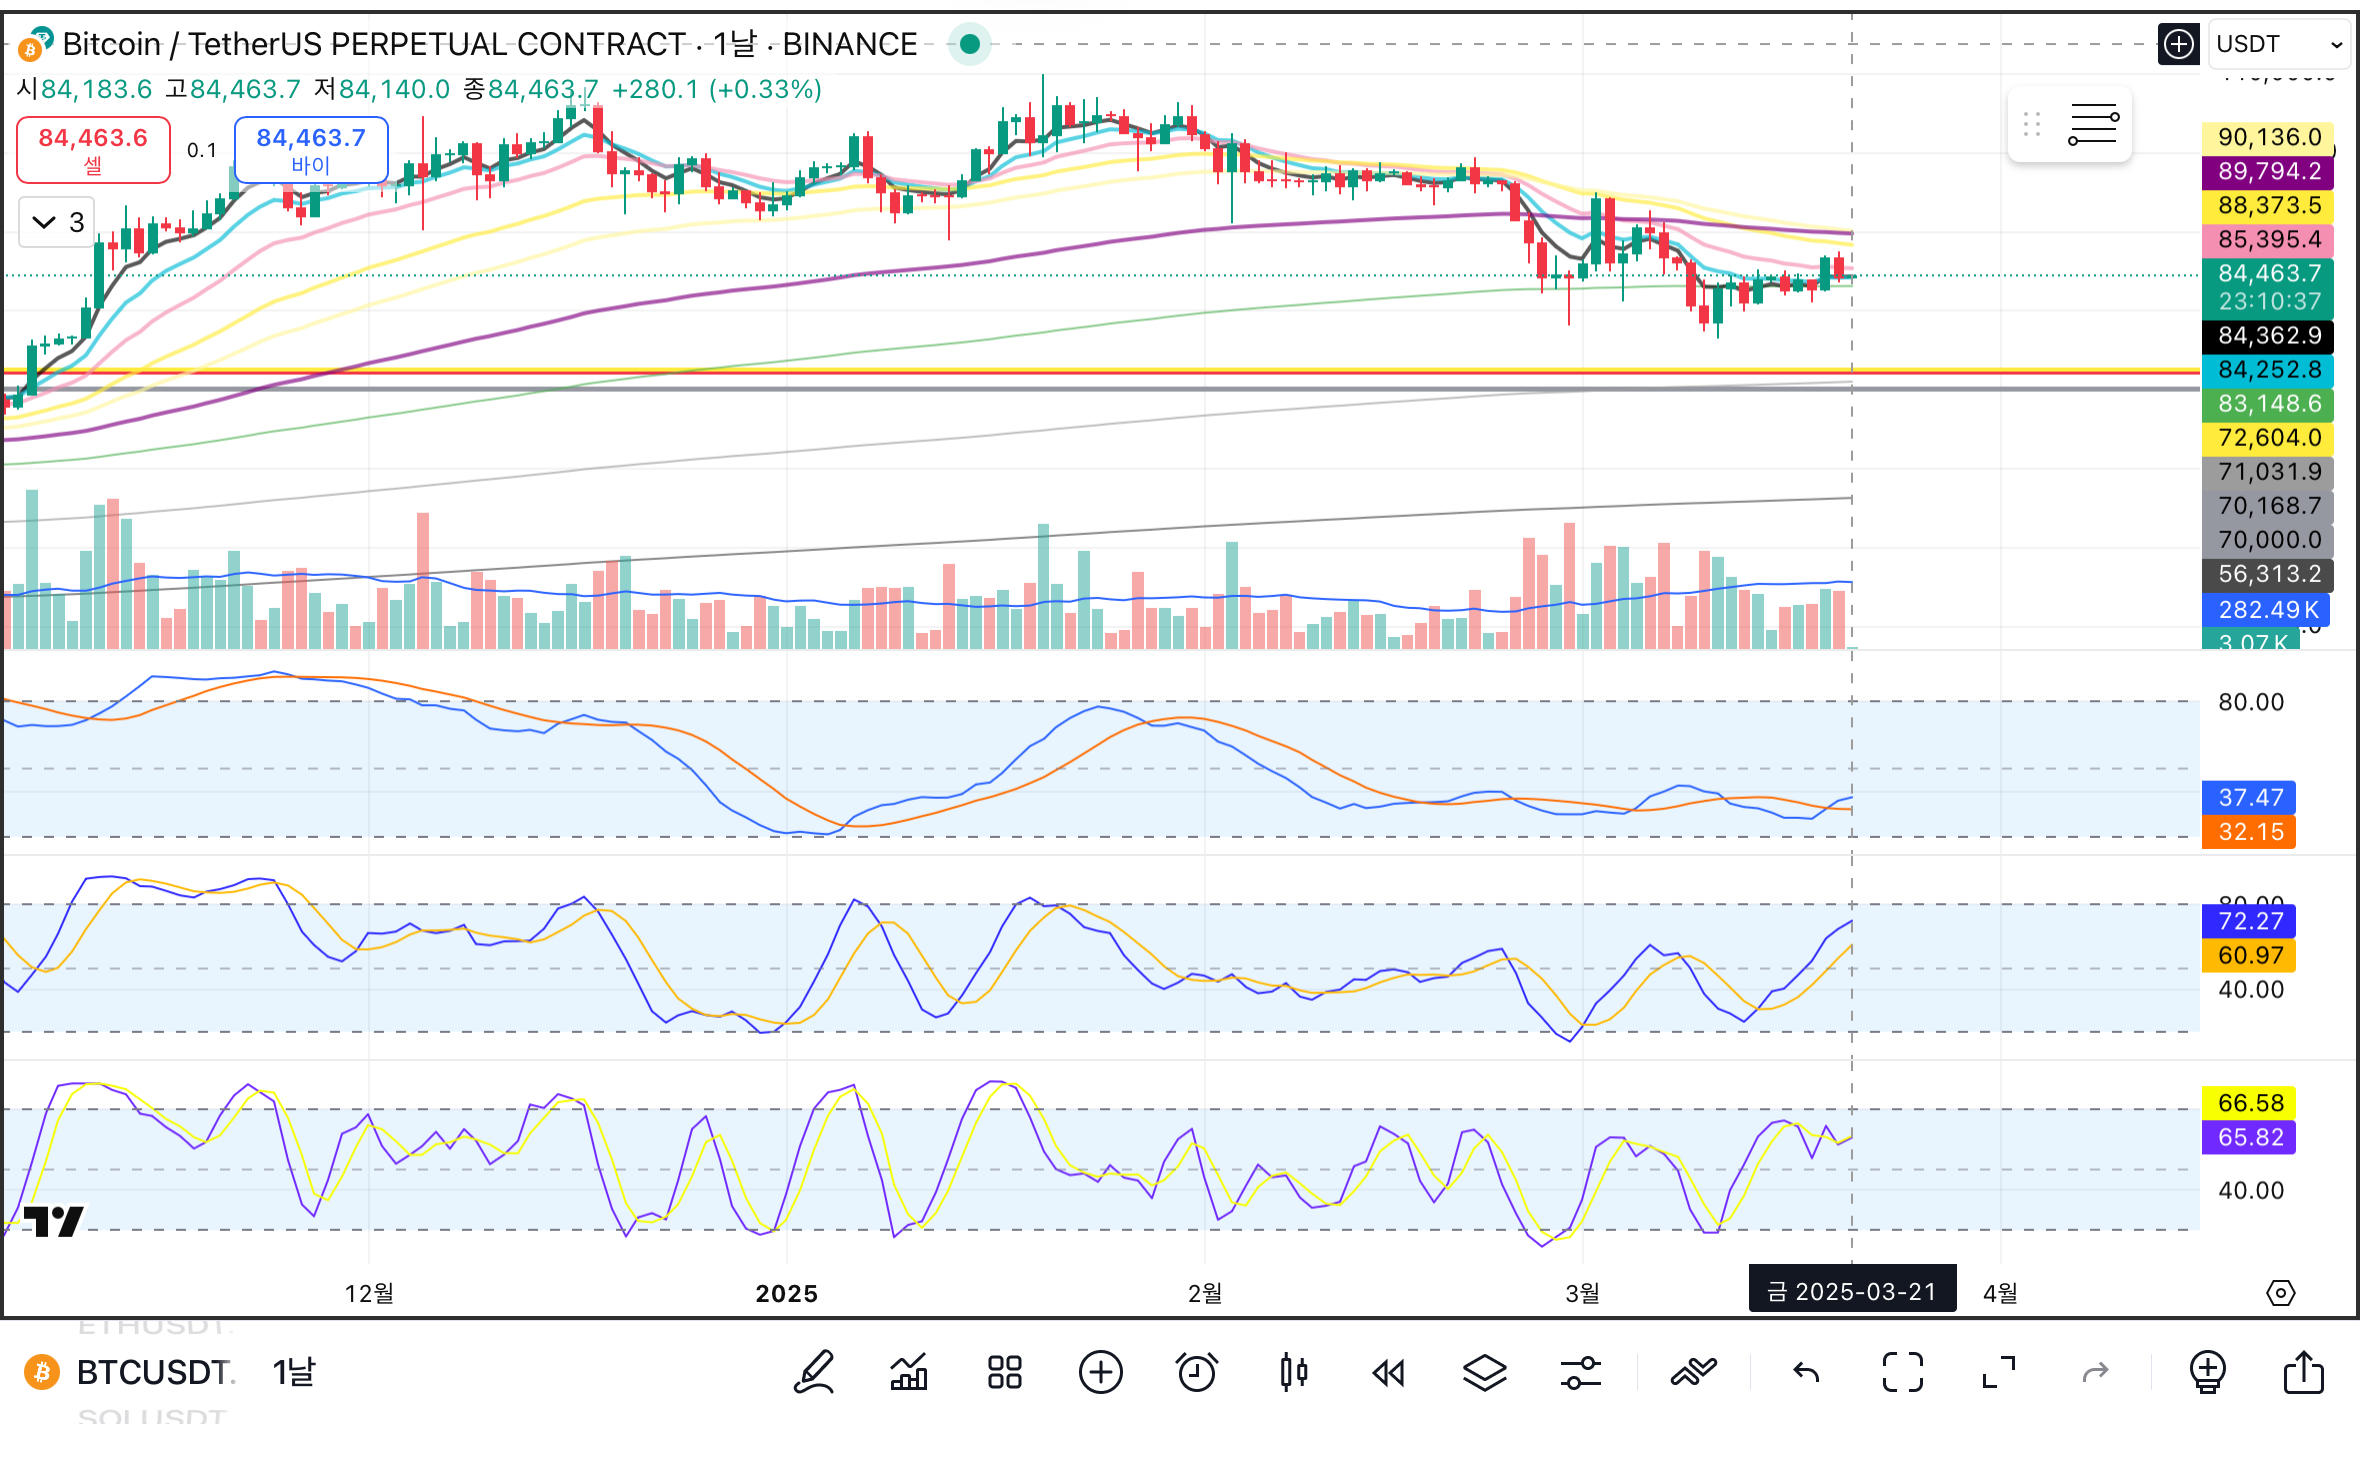Open the indicators chart icon
The height and width of the screenshot is (1474, 2360).
(x=909, y=1372)
